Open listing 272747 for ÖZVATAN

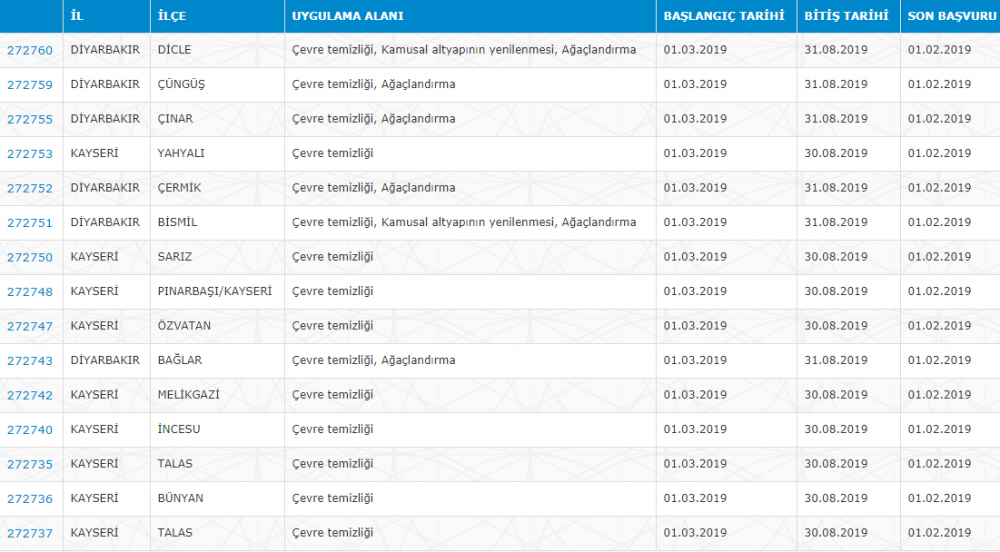pyautogui.click(x=30, y=326)
